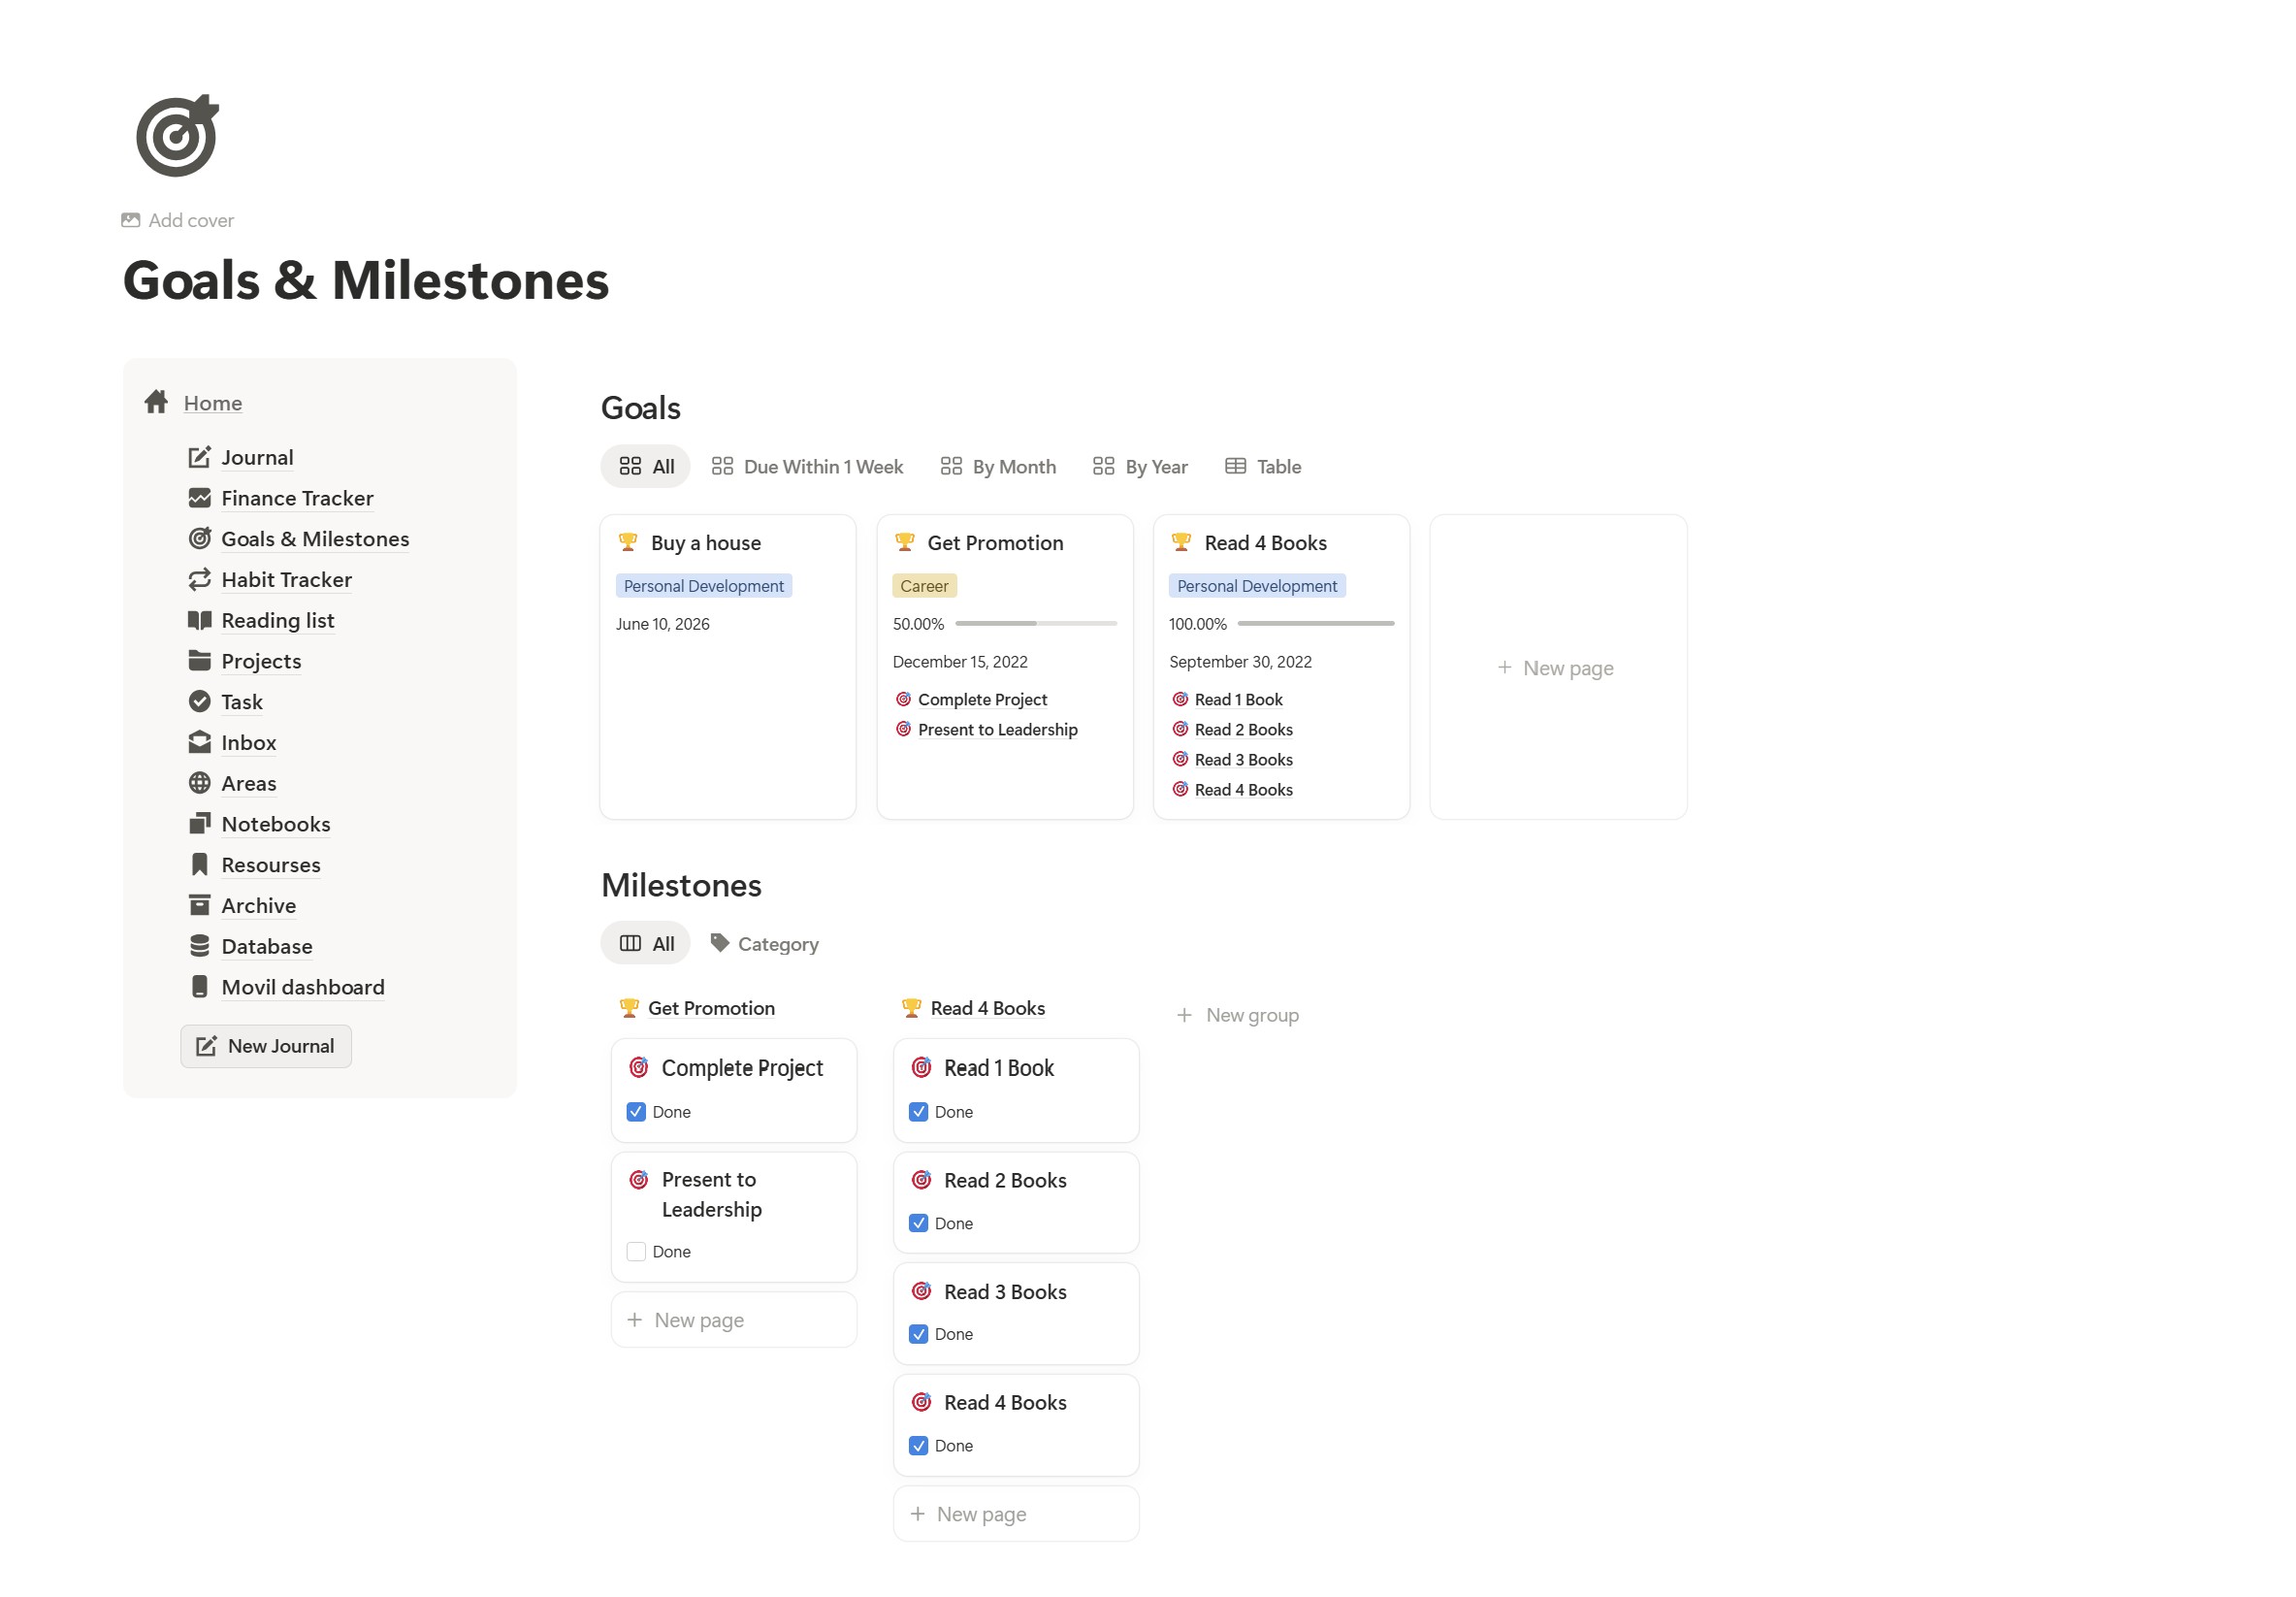Viewport: 2296px width, 1597px height.
Task: Click the Career tag on Get Promotion
Action: [x=924, y=586]
